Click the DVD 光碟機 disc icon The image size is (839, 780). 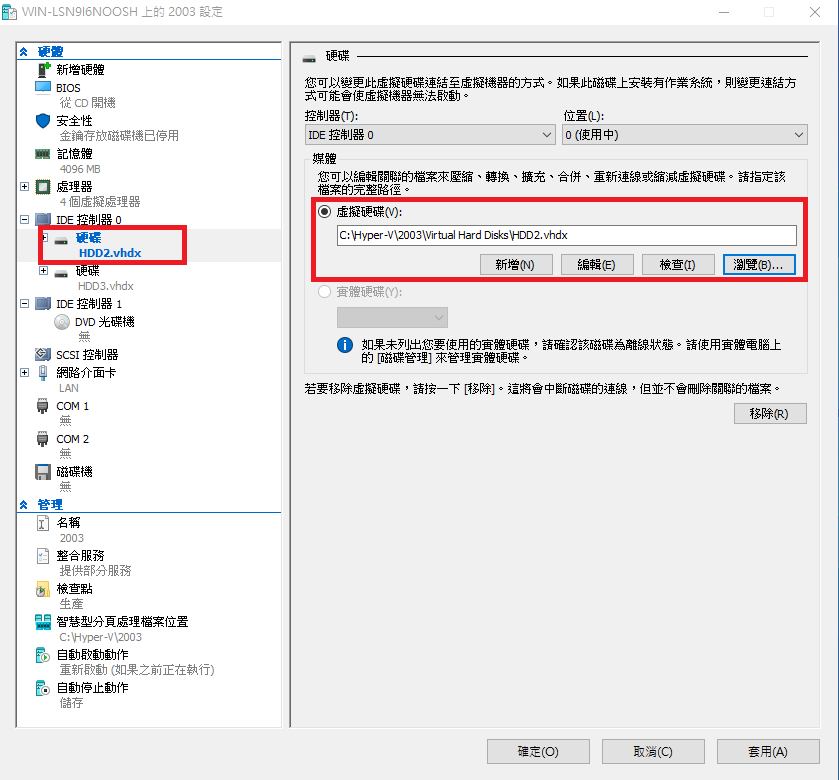[x=62, y=322]
